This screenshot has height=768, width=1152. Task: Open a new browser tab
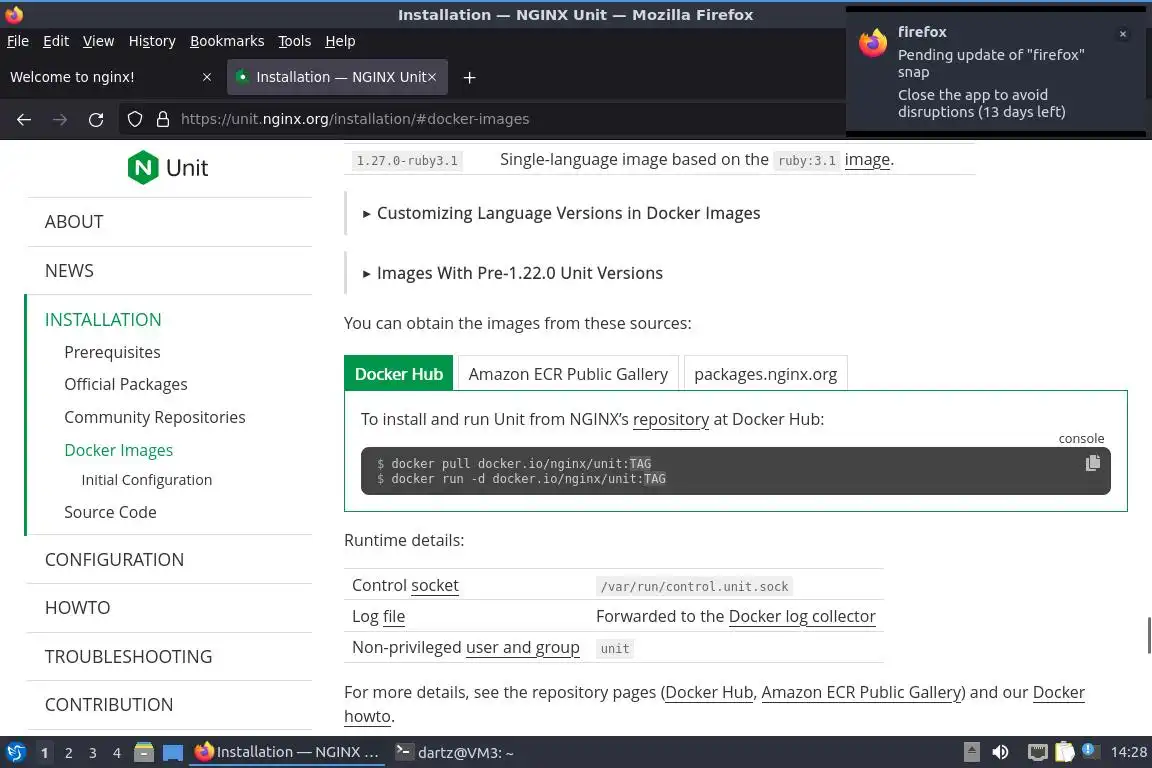tap(469, 77)
